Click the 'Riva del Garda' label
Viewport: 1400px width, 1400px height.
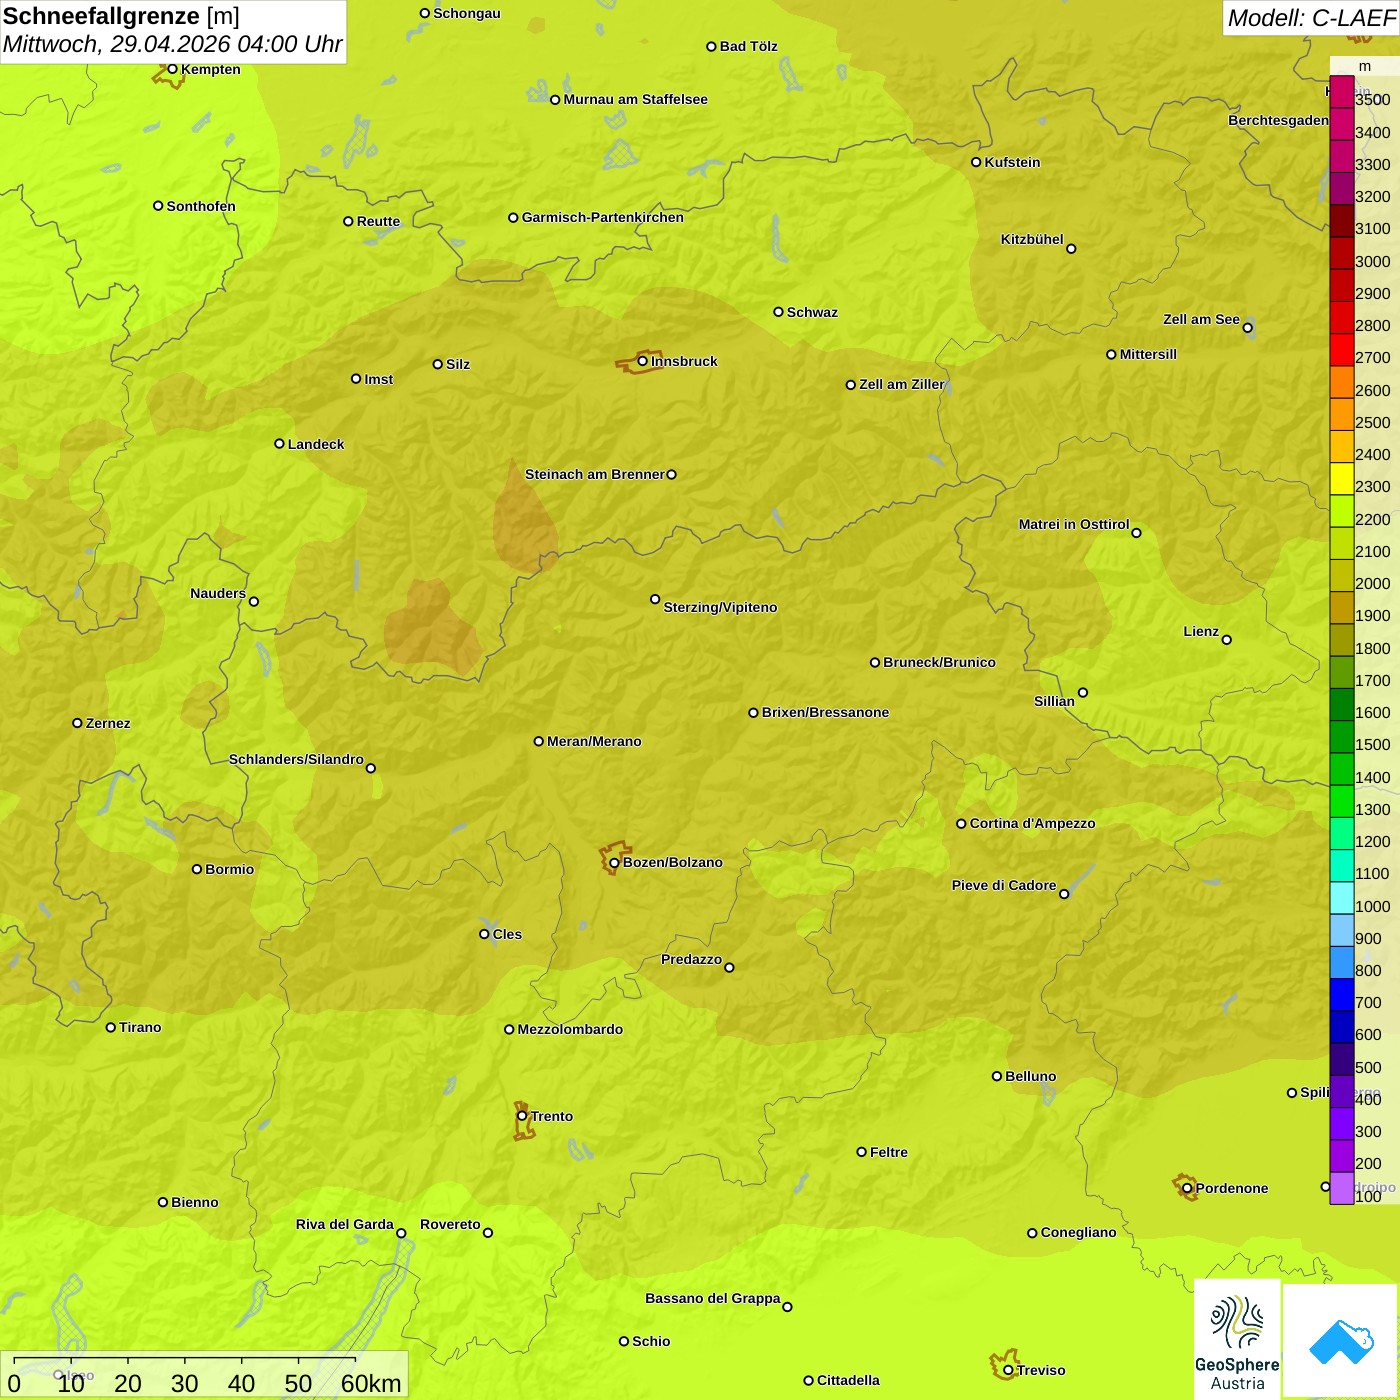[x=345, y=1224]
